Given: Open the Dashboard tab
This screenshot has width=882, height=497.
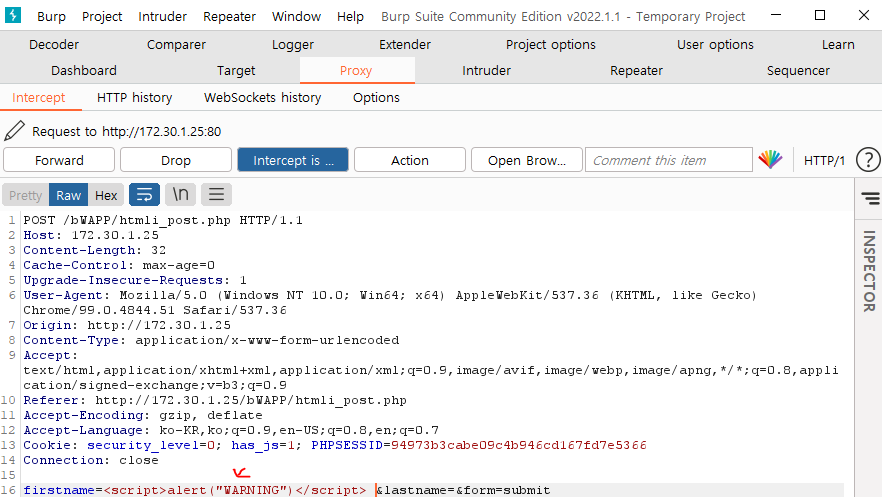Looking at the screenshot, I should pos(84,70).
